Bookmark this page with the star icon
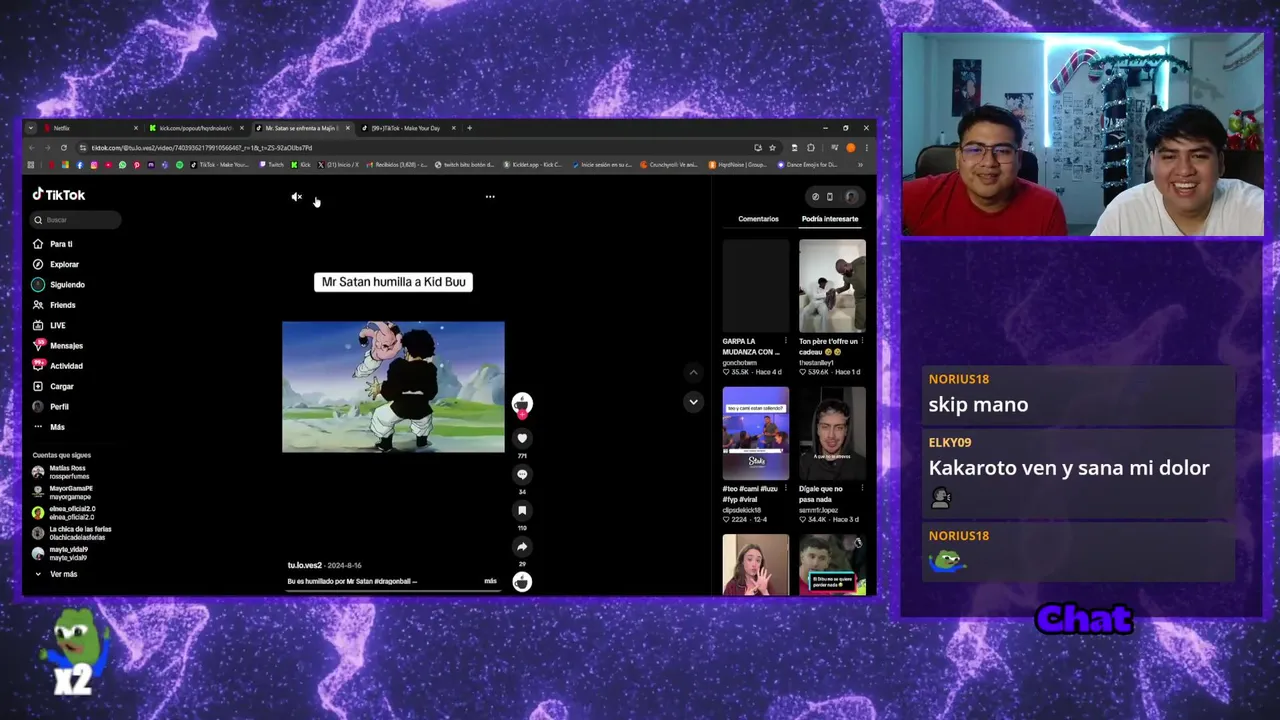 772,148
